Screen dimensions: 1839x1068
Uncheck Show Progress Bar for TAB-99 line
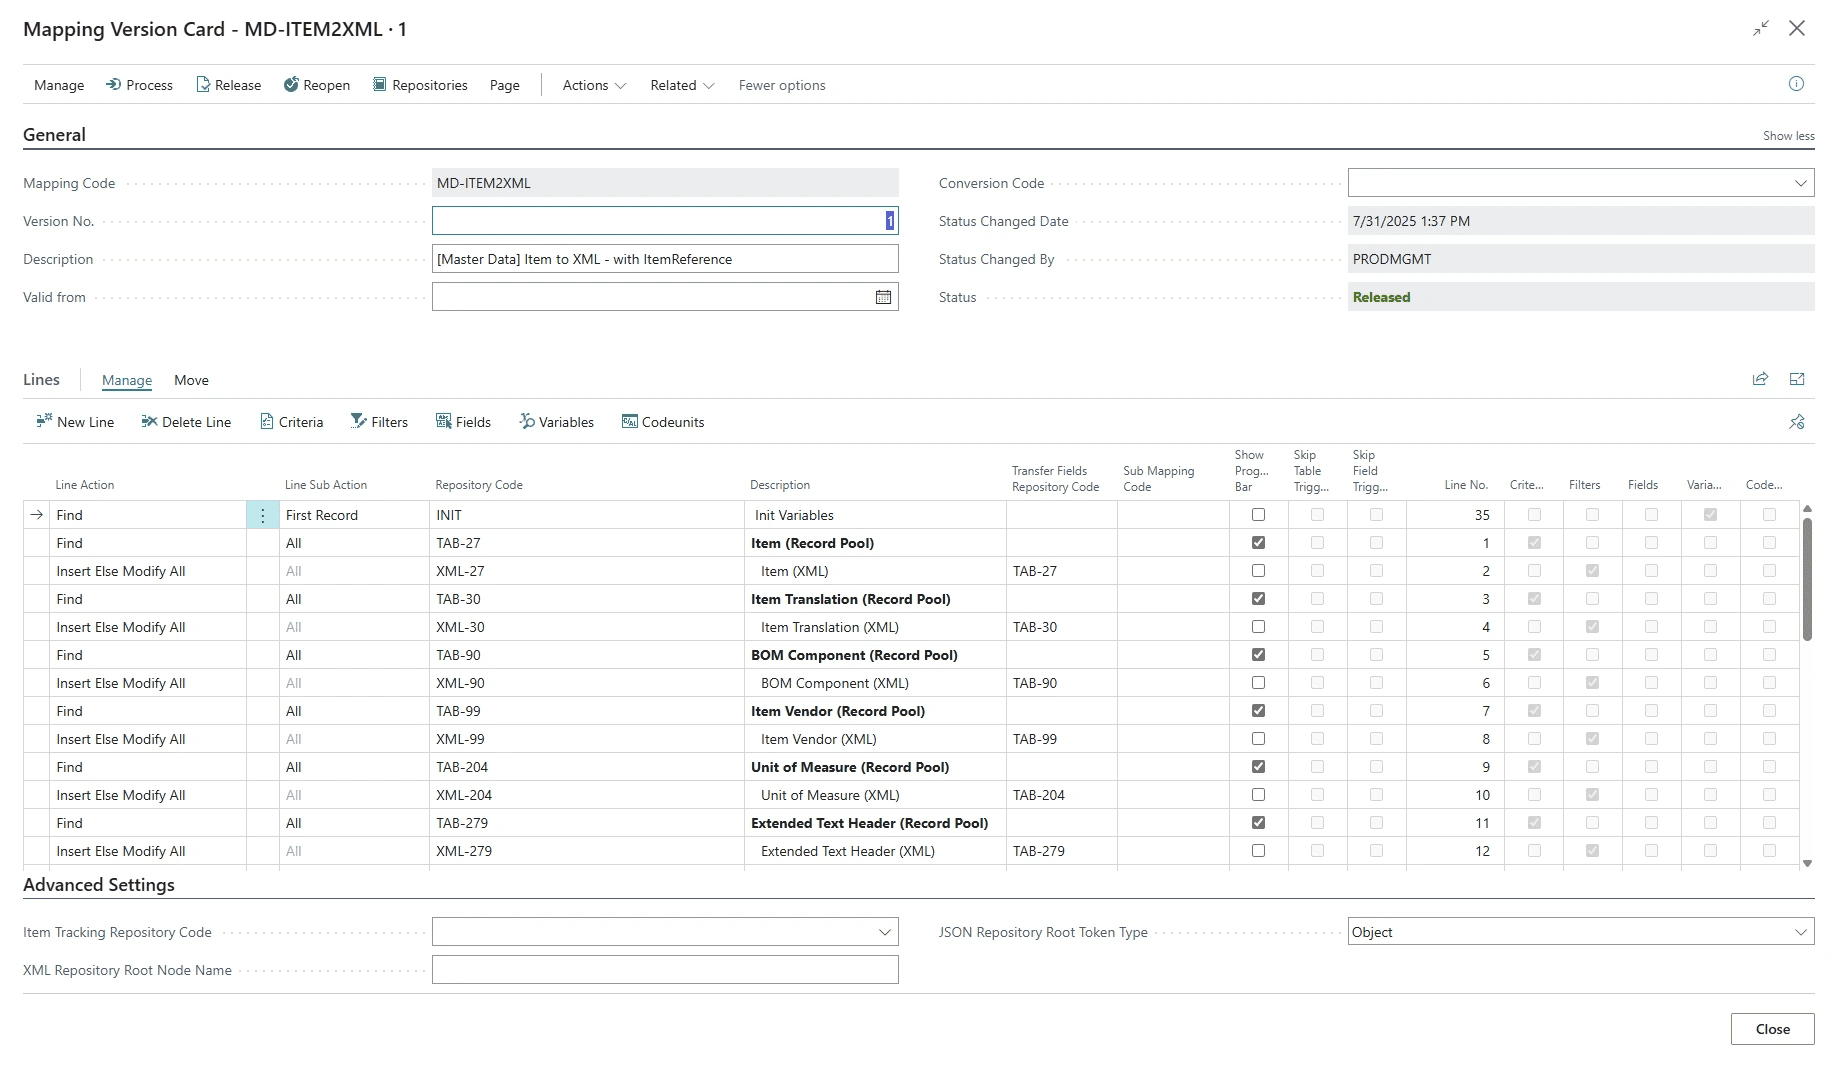(x=1258, y=711)
